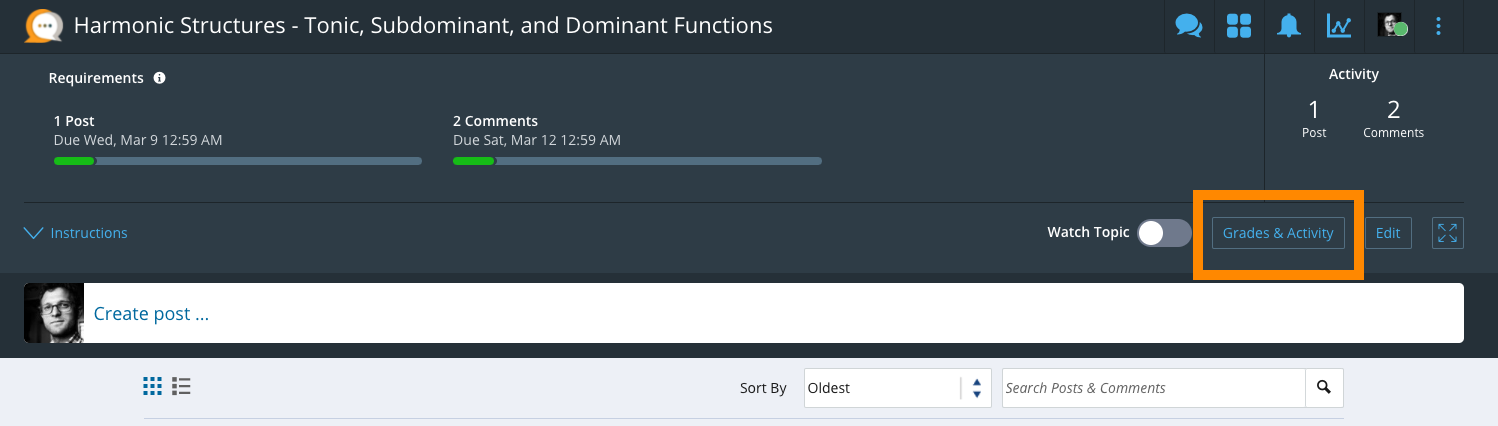This screenshot has width=1498, height=426.
Task: Open the Sort By Oldest dropdown
Action: coord(897,388)
